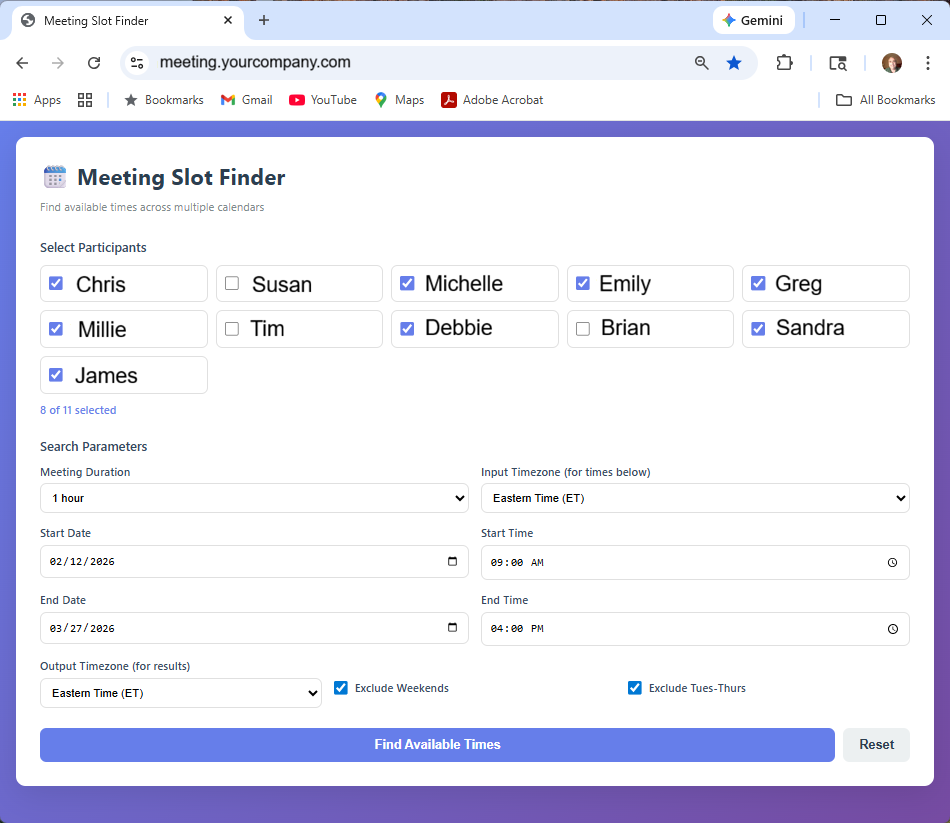This screenshot has width=950, height=823.
Task: Open the Gemini button in the title bar
Action: tap(753, 19)
